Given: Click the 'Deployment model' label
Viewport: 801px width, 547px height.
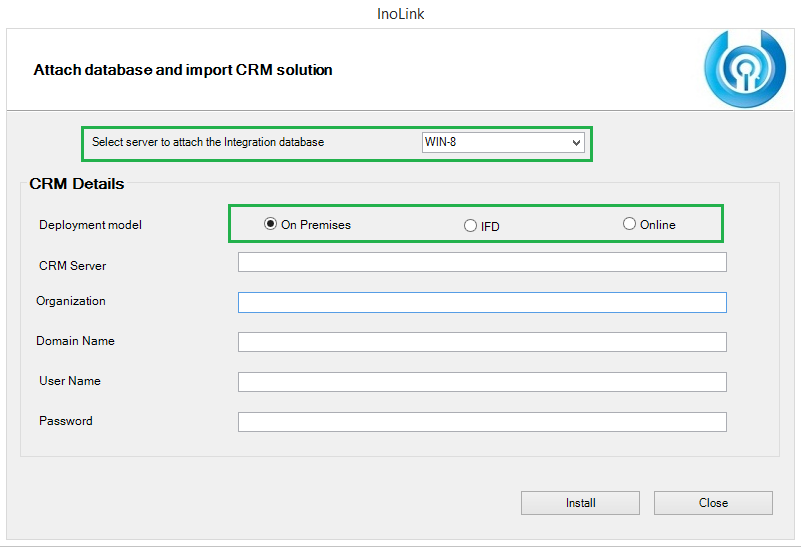Looking at the screenshot, I should (90, 225).
